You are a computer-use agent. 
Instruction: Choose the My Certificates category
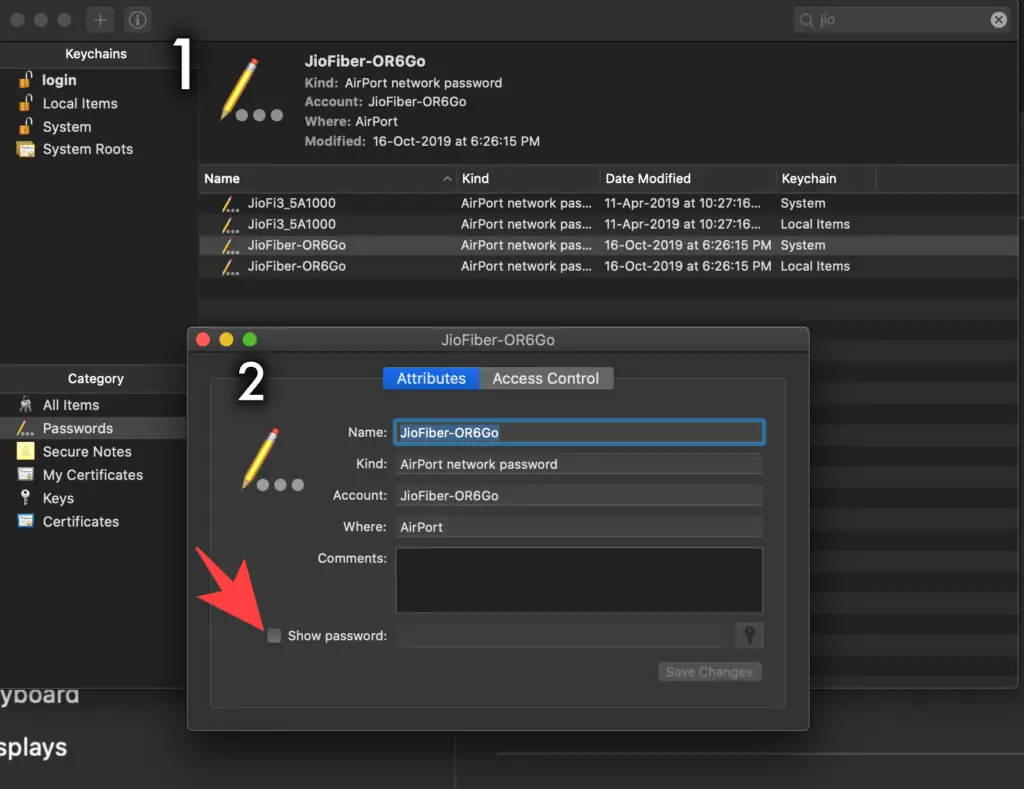[x=93, y=475]
